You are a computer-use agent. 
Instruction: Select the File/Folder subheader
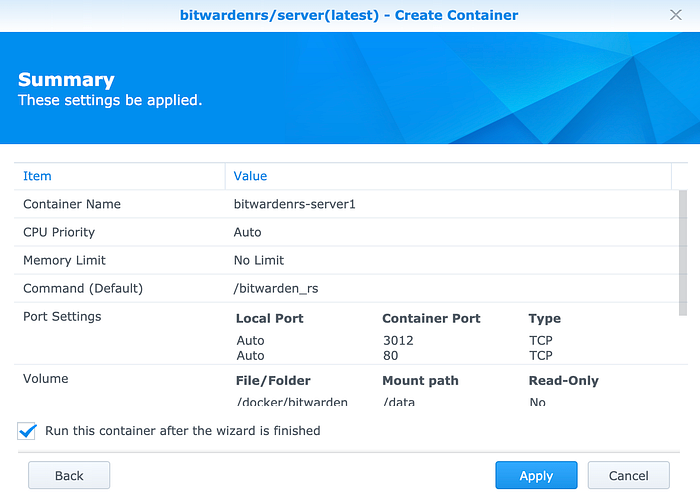(273, 380)
